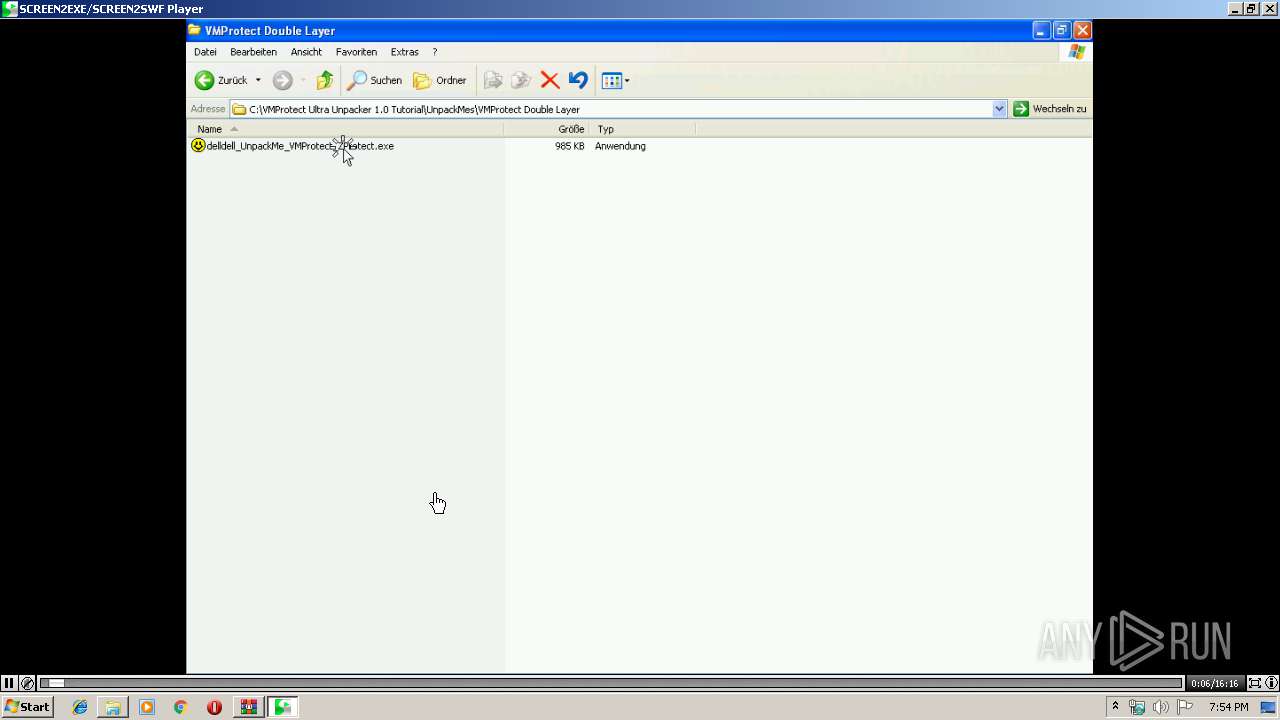1280x720 pixels.
Task: Expand the address bar dropdown arrow
Action: click(x=999, y=109)
